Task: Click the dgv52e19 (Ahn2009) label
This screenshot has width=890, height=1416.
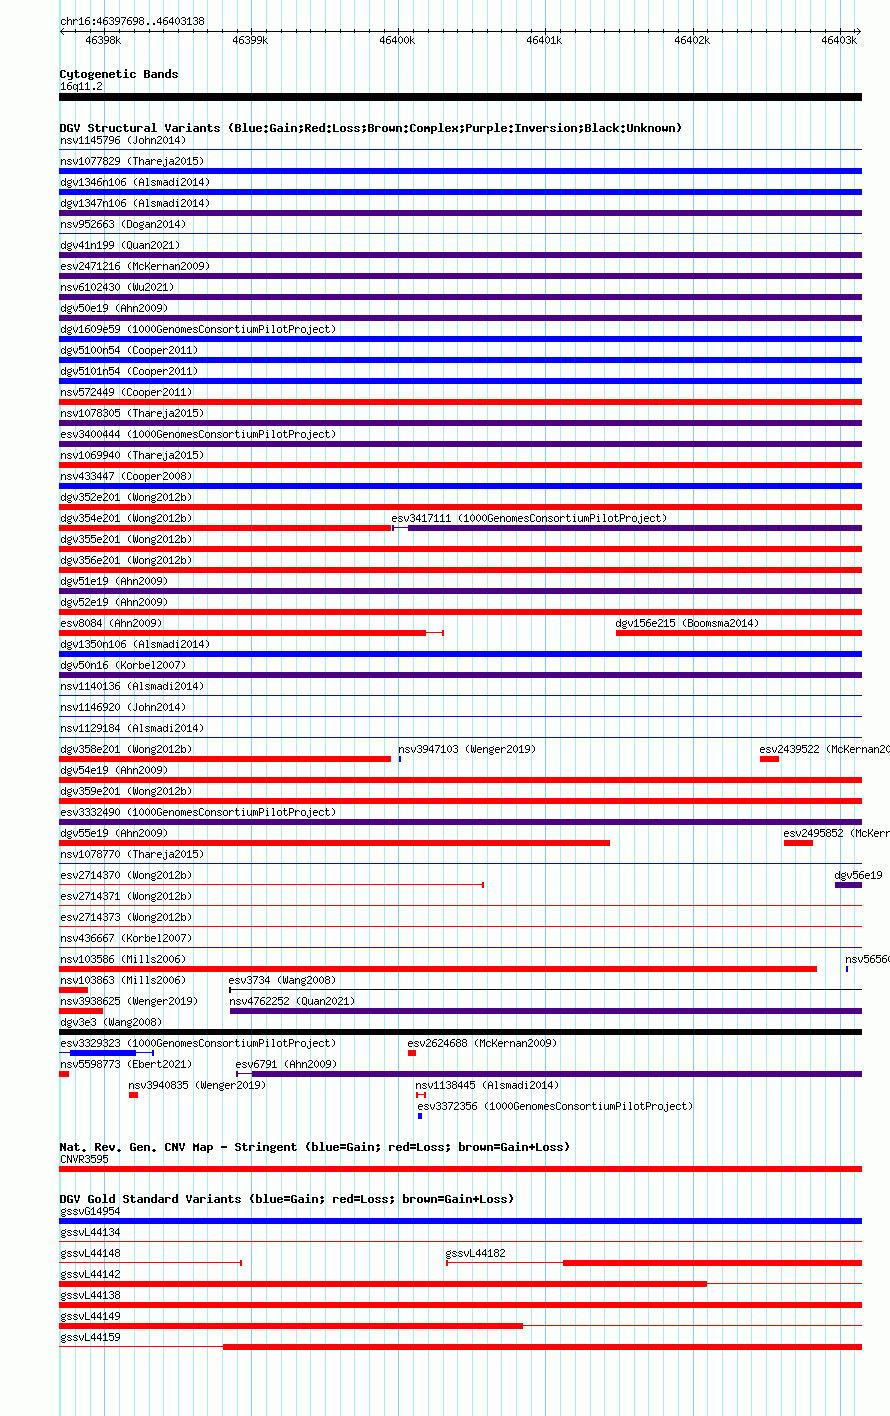Action: coord(114,602)
